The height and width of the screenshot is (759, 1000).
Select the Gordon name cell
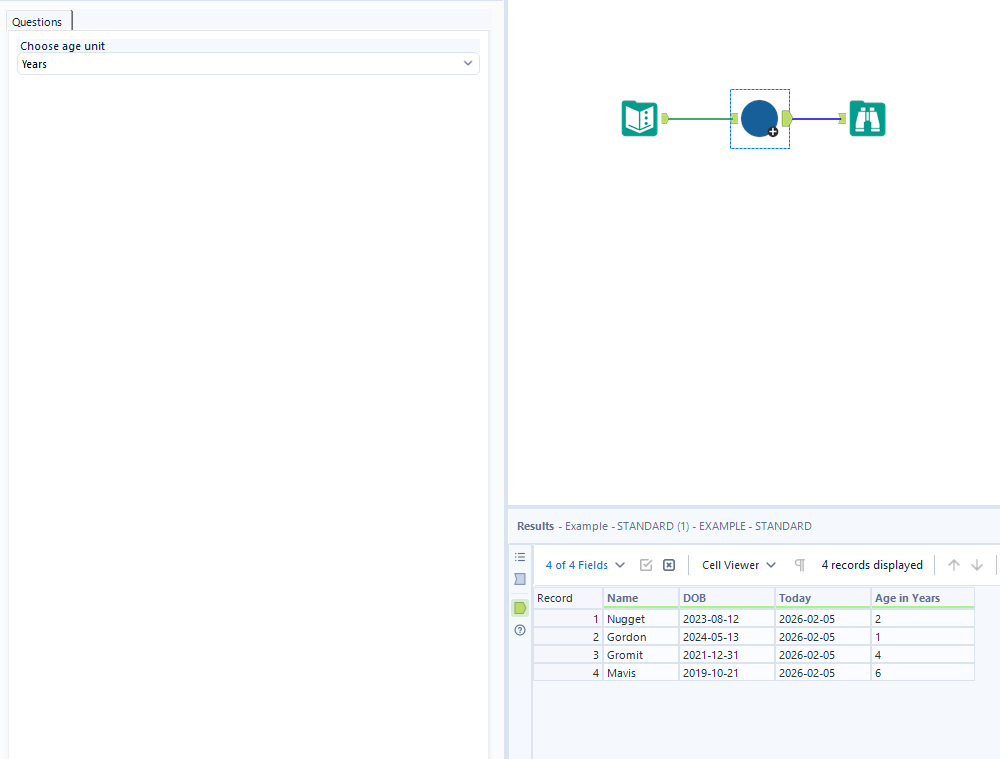pyautogui.click(x=640, y=637)
